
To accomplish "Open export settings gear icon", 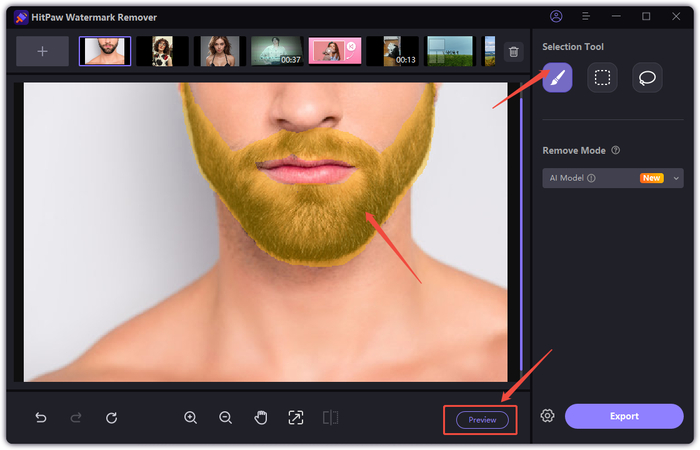I will (547, 416).
